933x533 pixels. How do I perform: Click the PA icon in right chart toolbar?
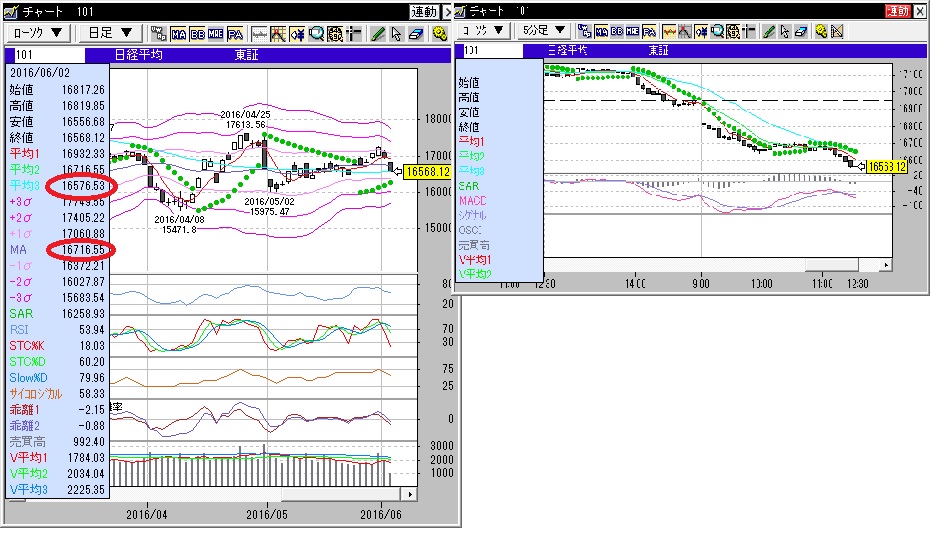[649, 31]
